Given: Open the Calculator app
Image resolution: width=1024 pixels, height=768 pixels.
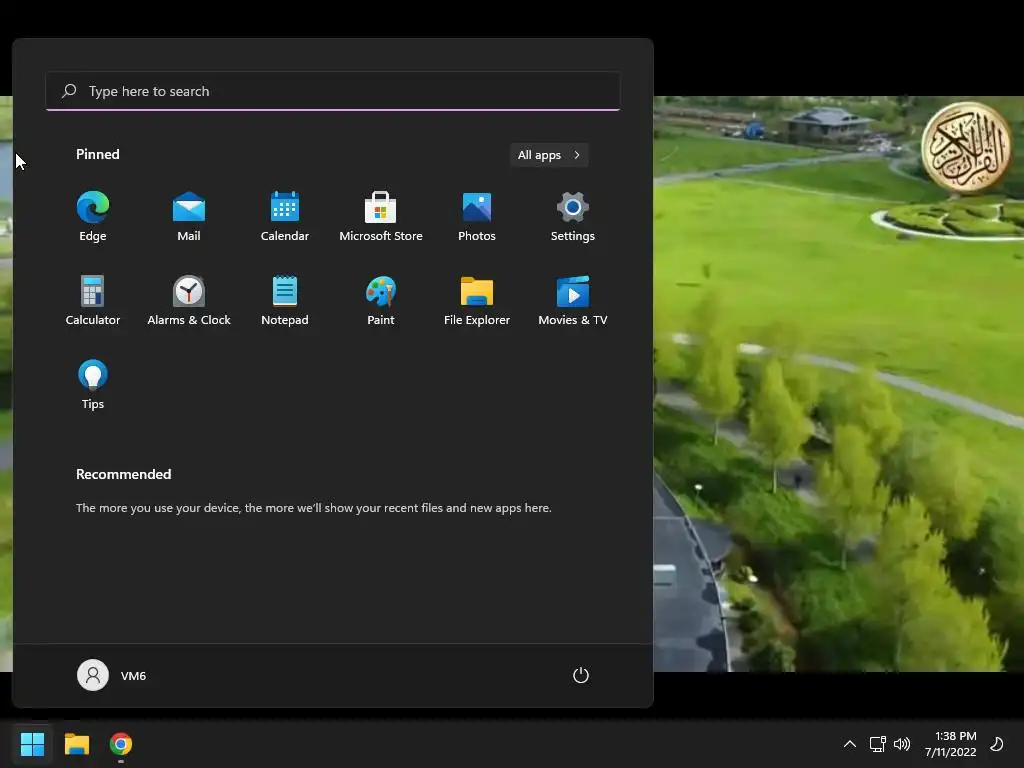Looking at the screenshot, I should tap(93, 300).
